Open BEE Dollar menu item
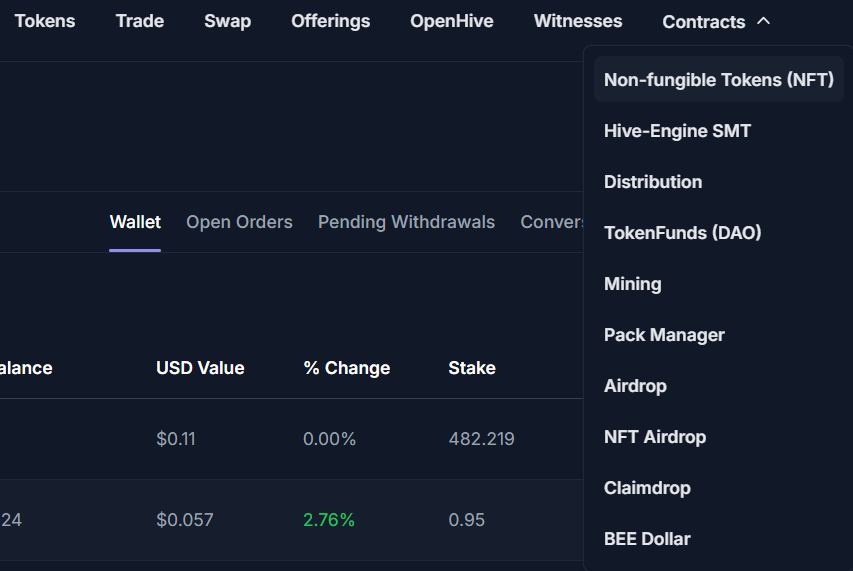 (647, 539)
